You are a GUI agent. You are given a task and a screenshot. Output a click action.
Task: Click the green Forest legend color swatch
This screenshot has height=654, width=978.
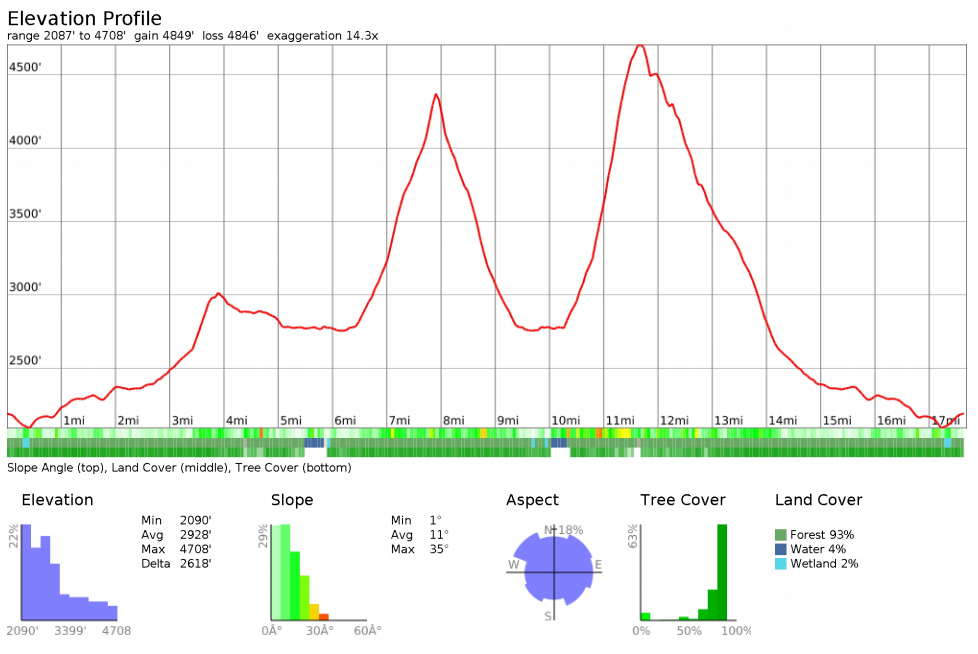coord(780,535)
